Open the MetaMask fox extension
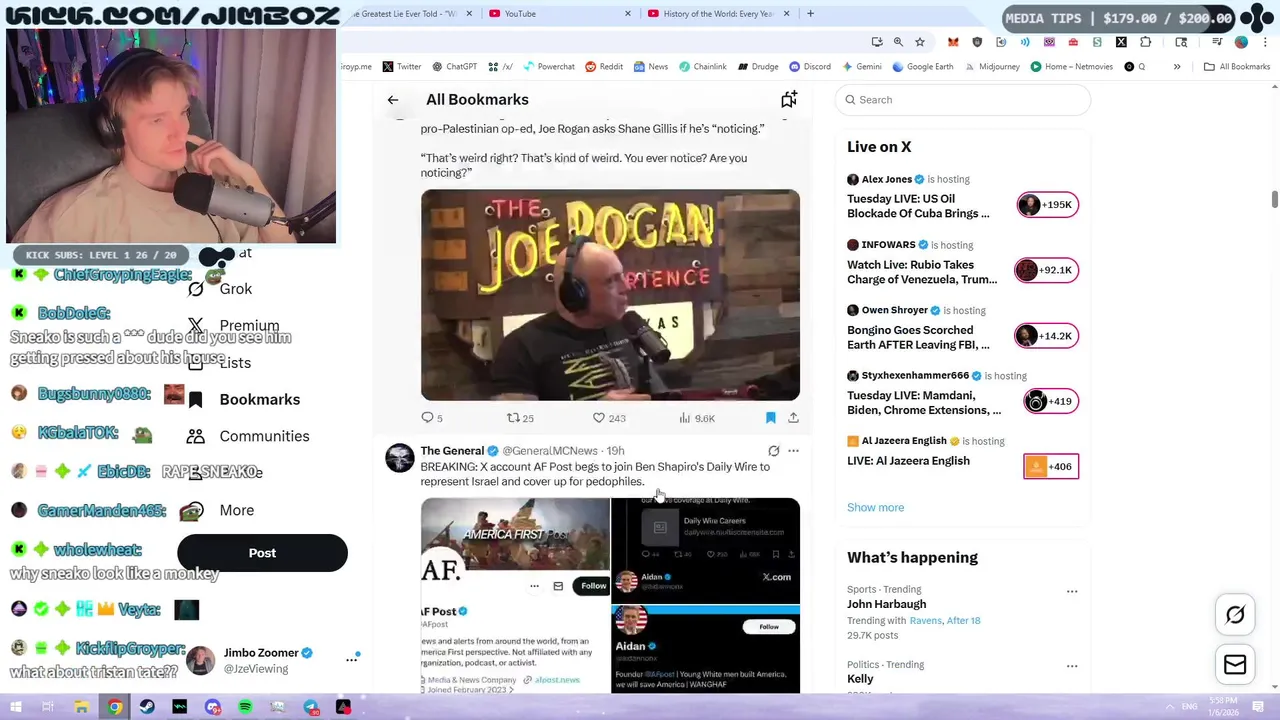 [953, 42]
